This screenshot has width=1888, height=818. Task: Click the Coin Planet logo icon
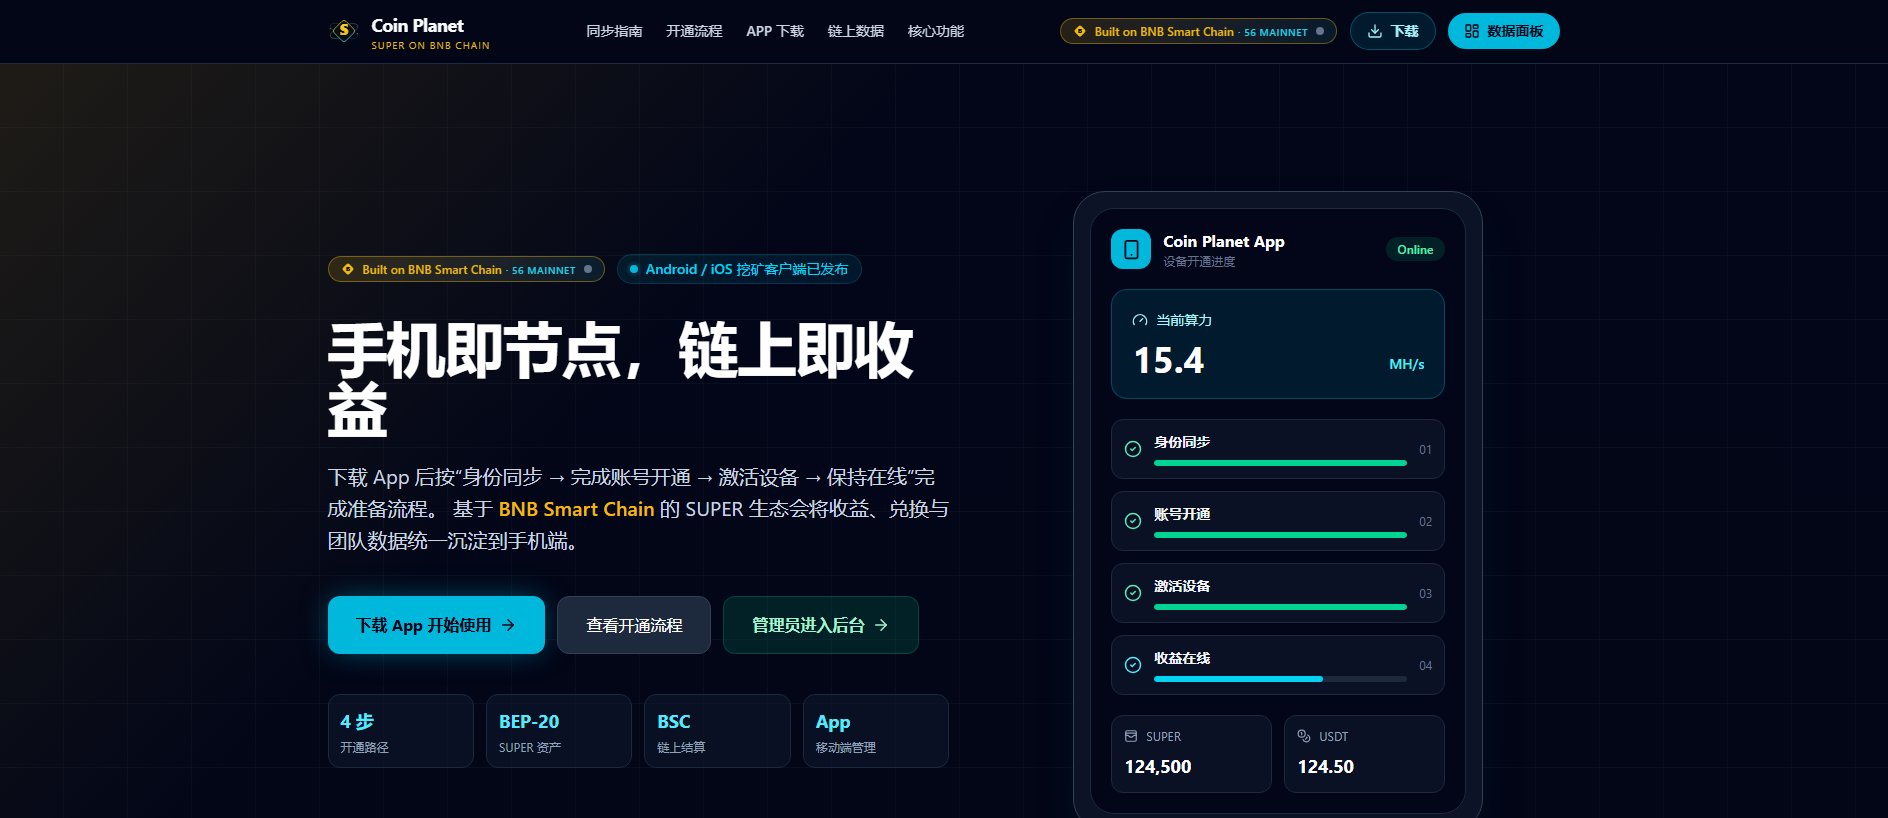click(344, 31)
